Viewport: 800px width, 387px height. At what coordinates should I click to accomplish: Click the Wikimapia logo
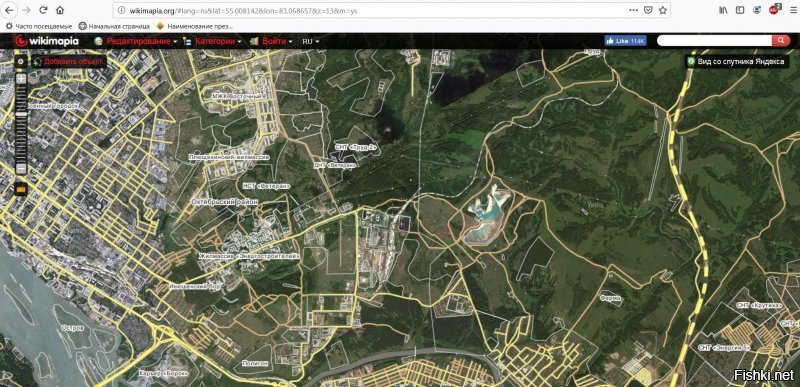47,41
